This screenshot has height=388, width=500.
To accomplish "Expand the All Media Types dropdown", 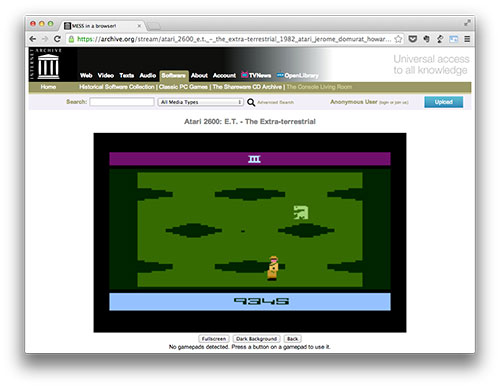I will (x=200, y=102).
